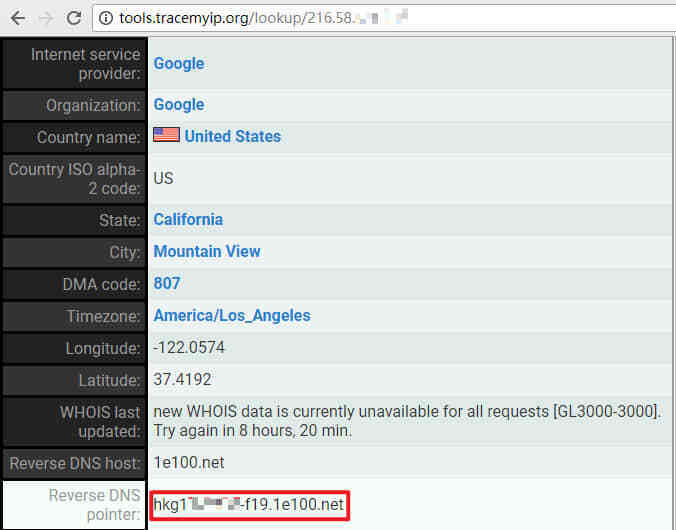Open the site info icon in address bar
The width and height of the screenshot is (676, 530).
pos(106,18)
